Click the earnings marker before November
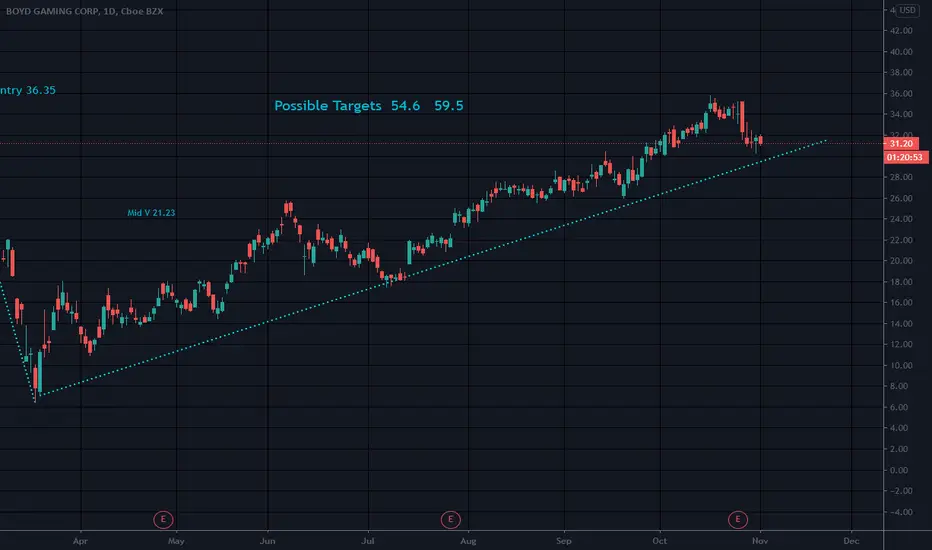 click(738, 520)
